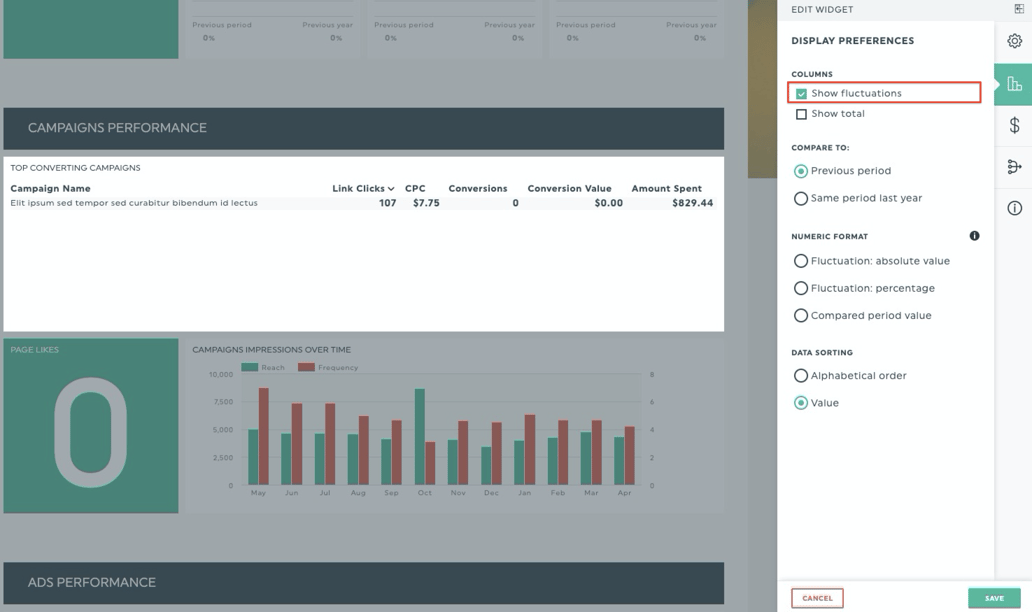The image size is (1032, 612).
Task: Select Fluctuation: percentage format
Action: click(x=801, y=288)
